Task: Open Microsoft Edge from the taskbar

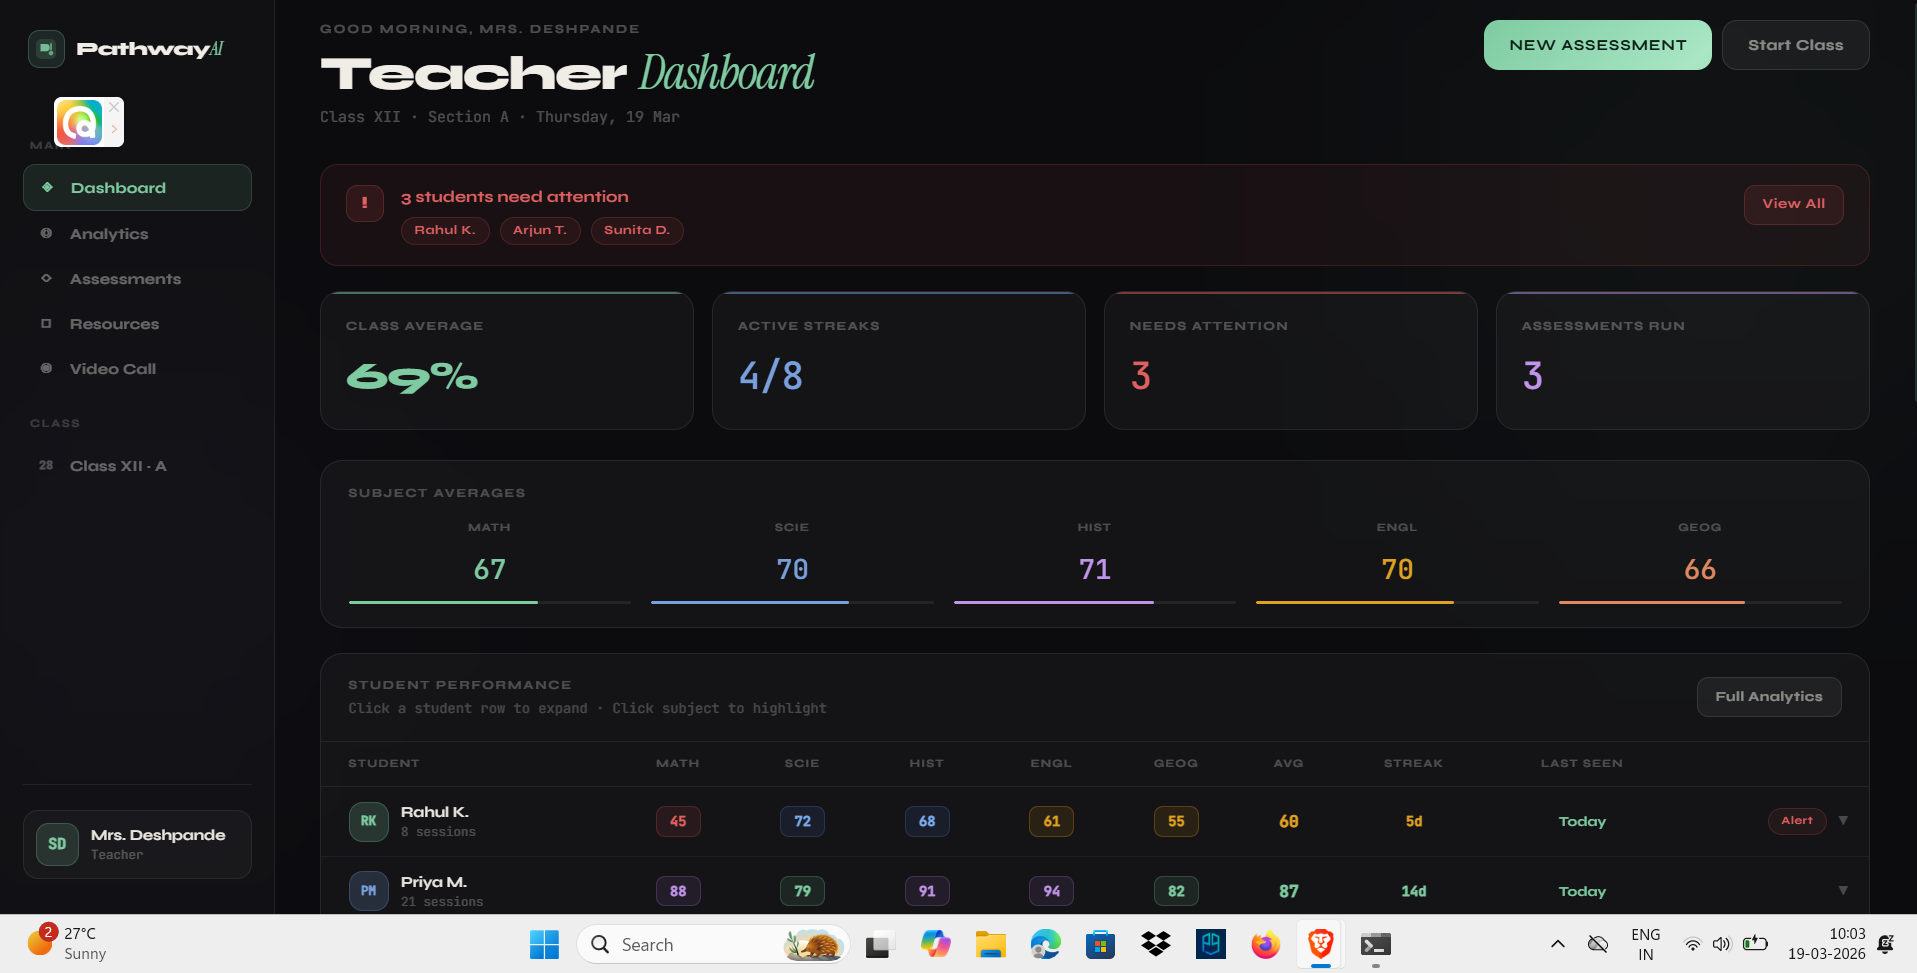Action: pyautogui.click(x=1046, y=944)
